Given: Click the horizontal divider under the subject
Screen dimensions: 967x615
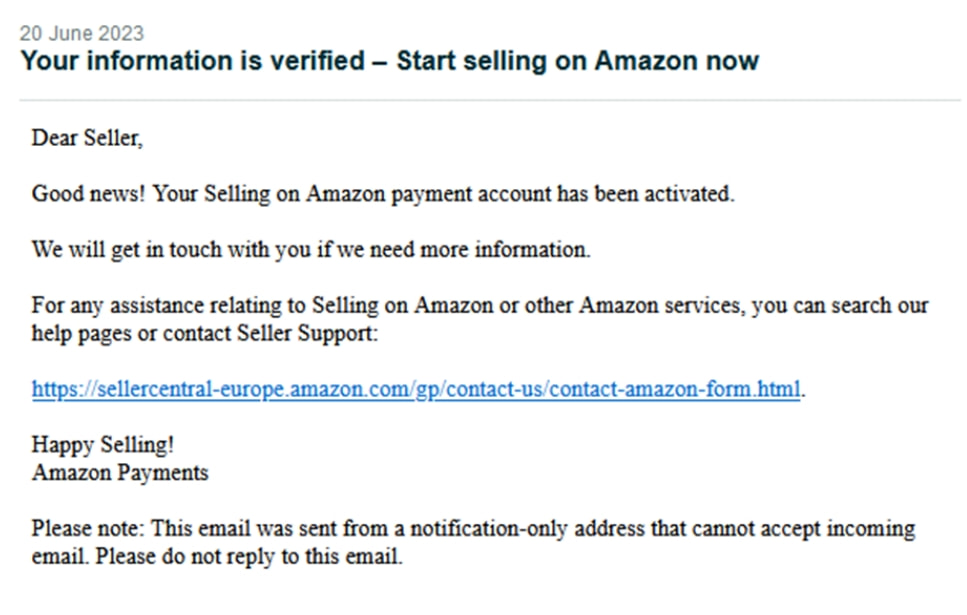Looking at the screenshot, I should click(x=489, y=100).
